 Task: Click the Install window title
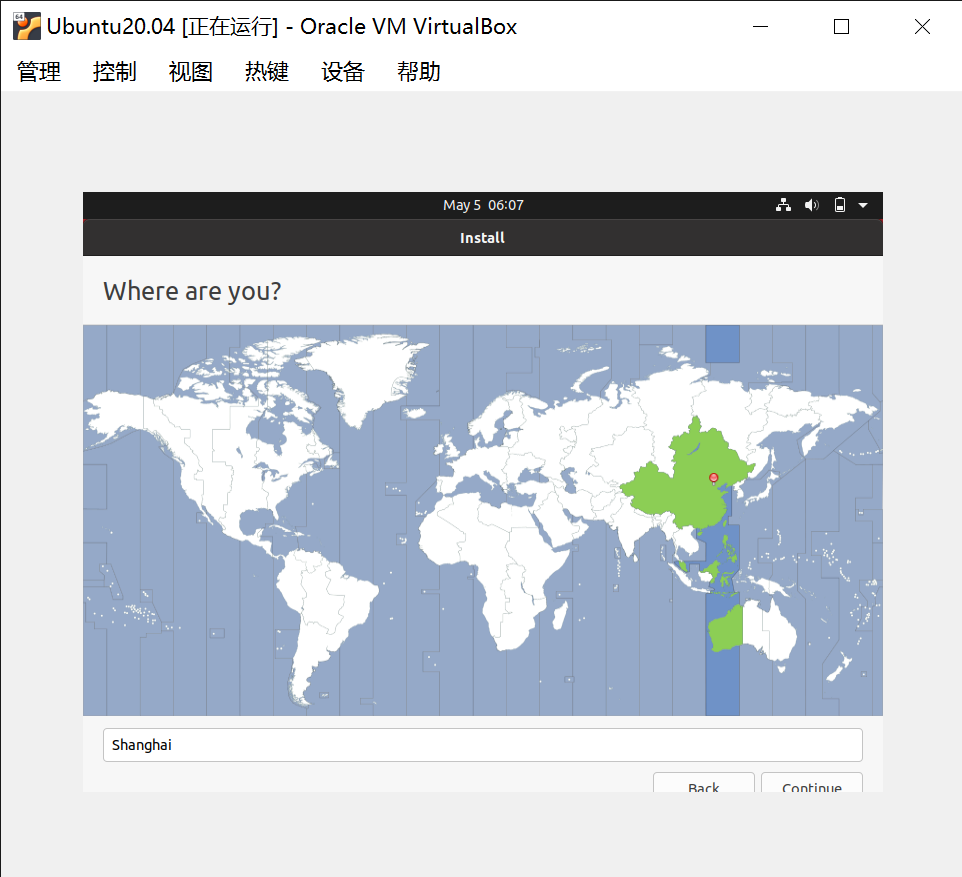pyautogui.click(x=483, y=238)
